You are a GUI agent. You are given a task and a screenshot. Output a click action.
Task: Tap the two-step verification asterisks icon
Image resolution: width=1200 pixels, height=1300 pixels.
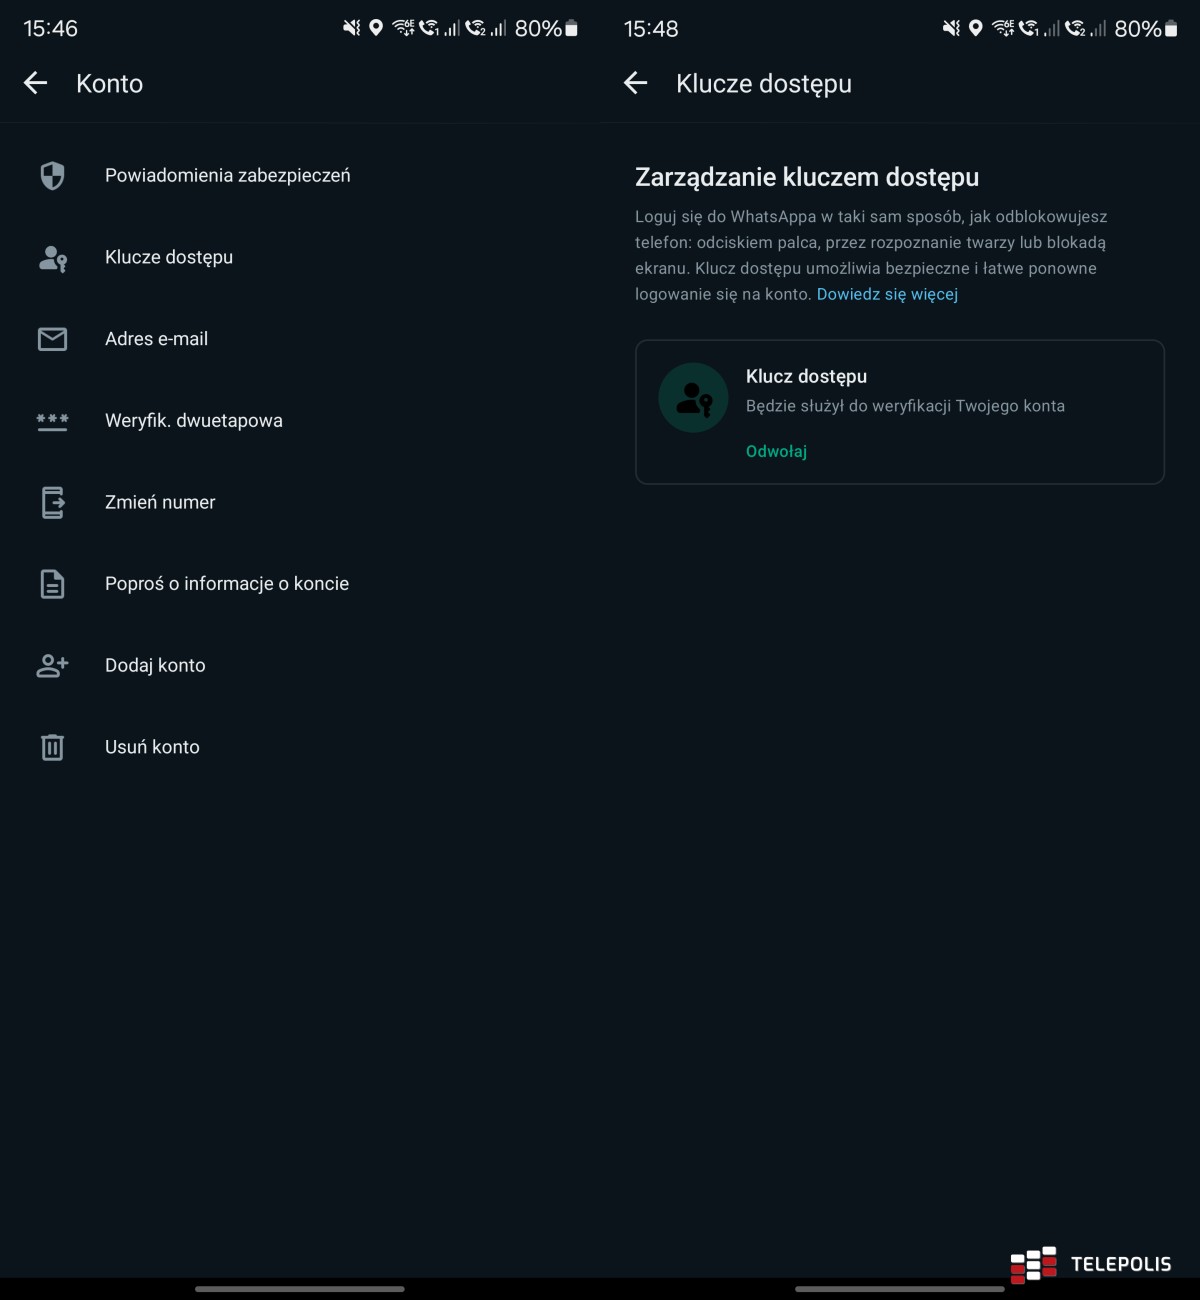point(52,421)
